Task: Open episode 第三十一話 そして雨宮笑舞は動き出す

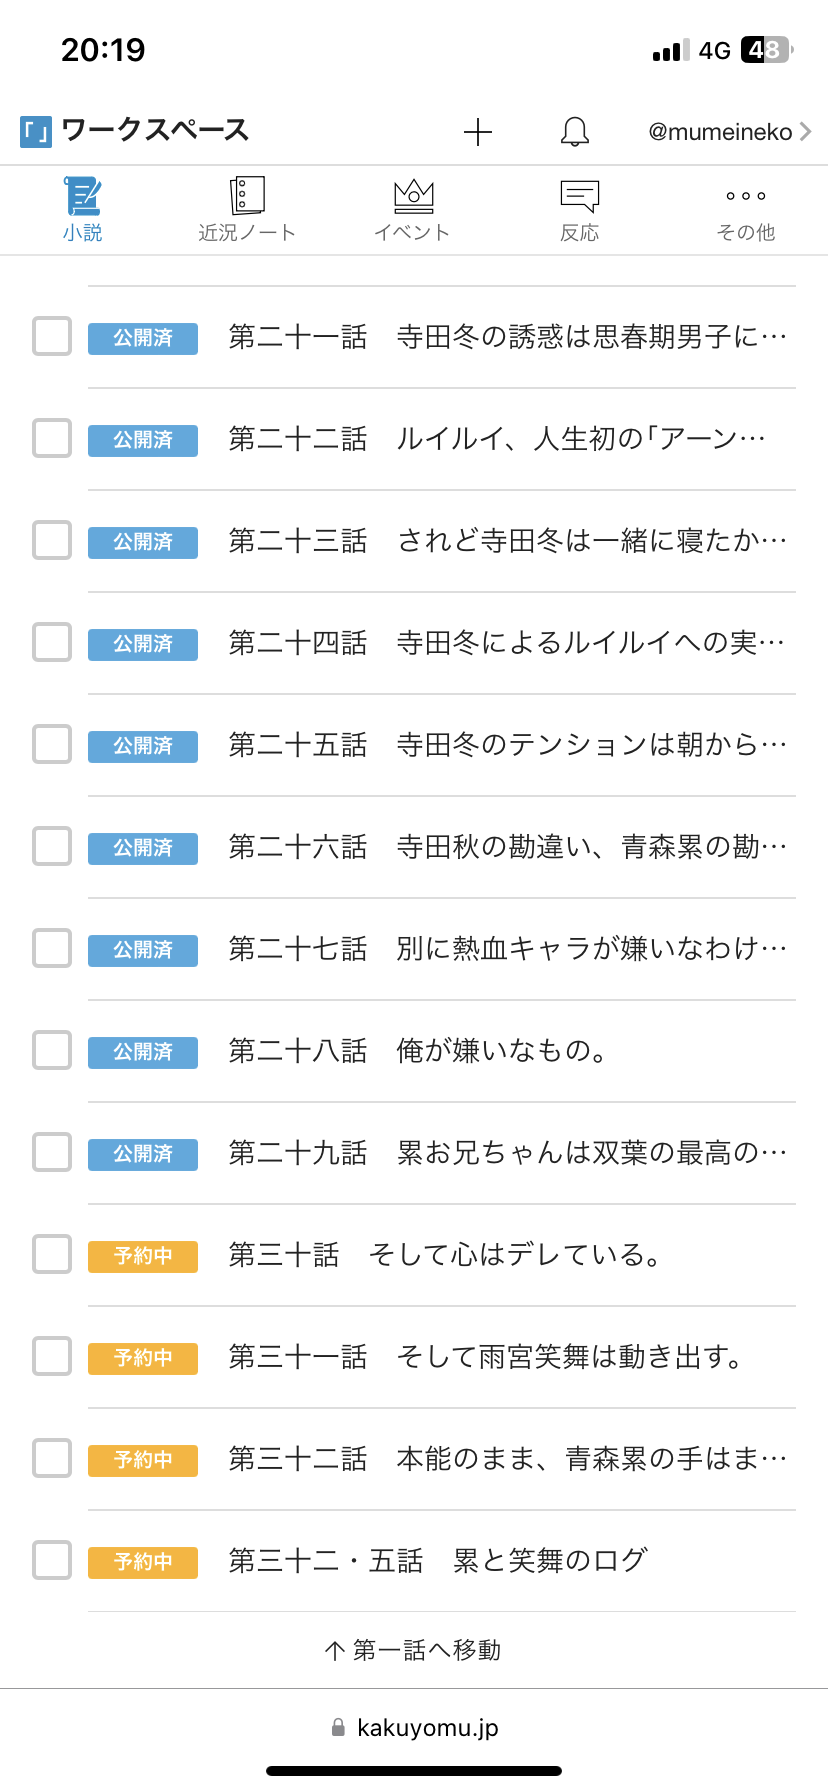Action: pyautogui.click(x=485, y=1357)
